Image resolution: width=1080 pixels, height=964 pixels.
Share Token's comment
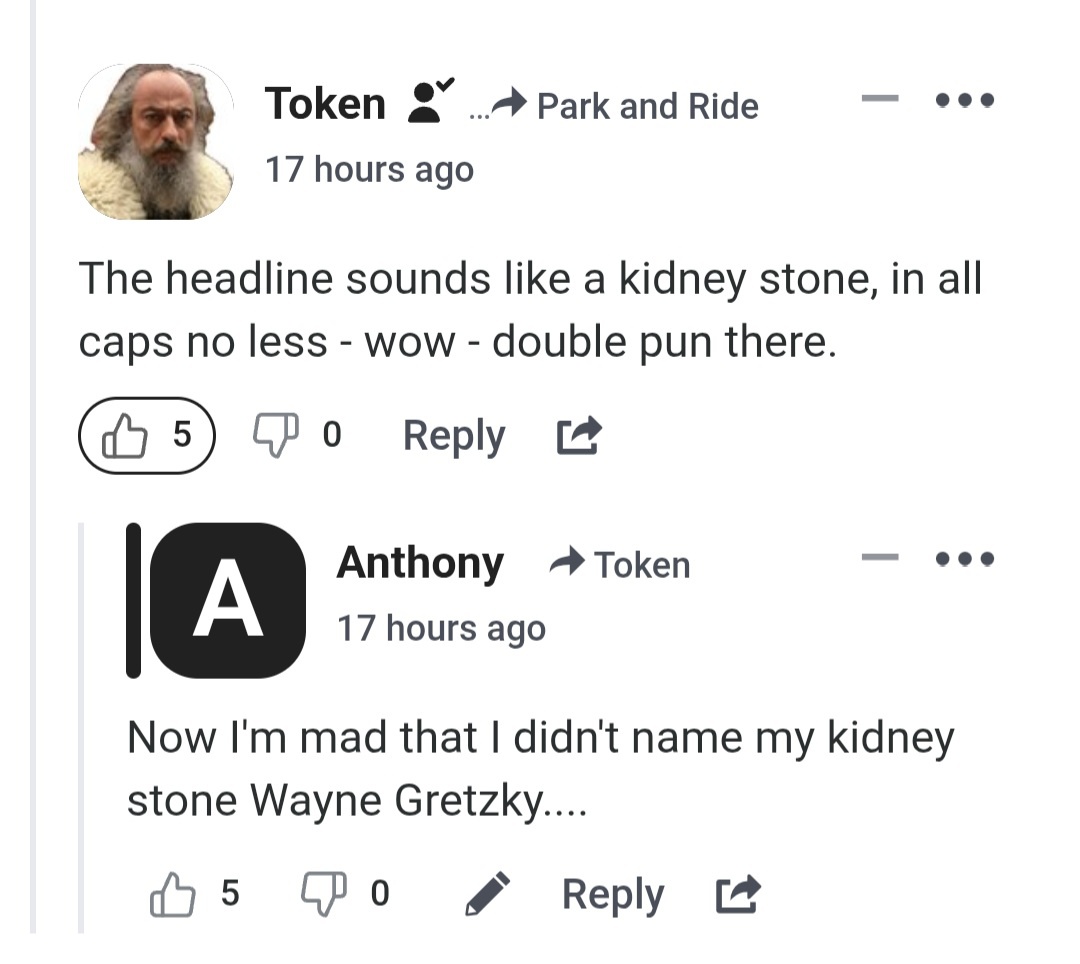coord(578,437)
